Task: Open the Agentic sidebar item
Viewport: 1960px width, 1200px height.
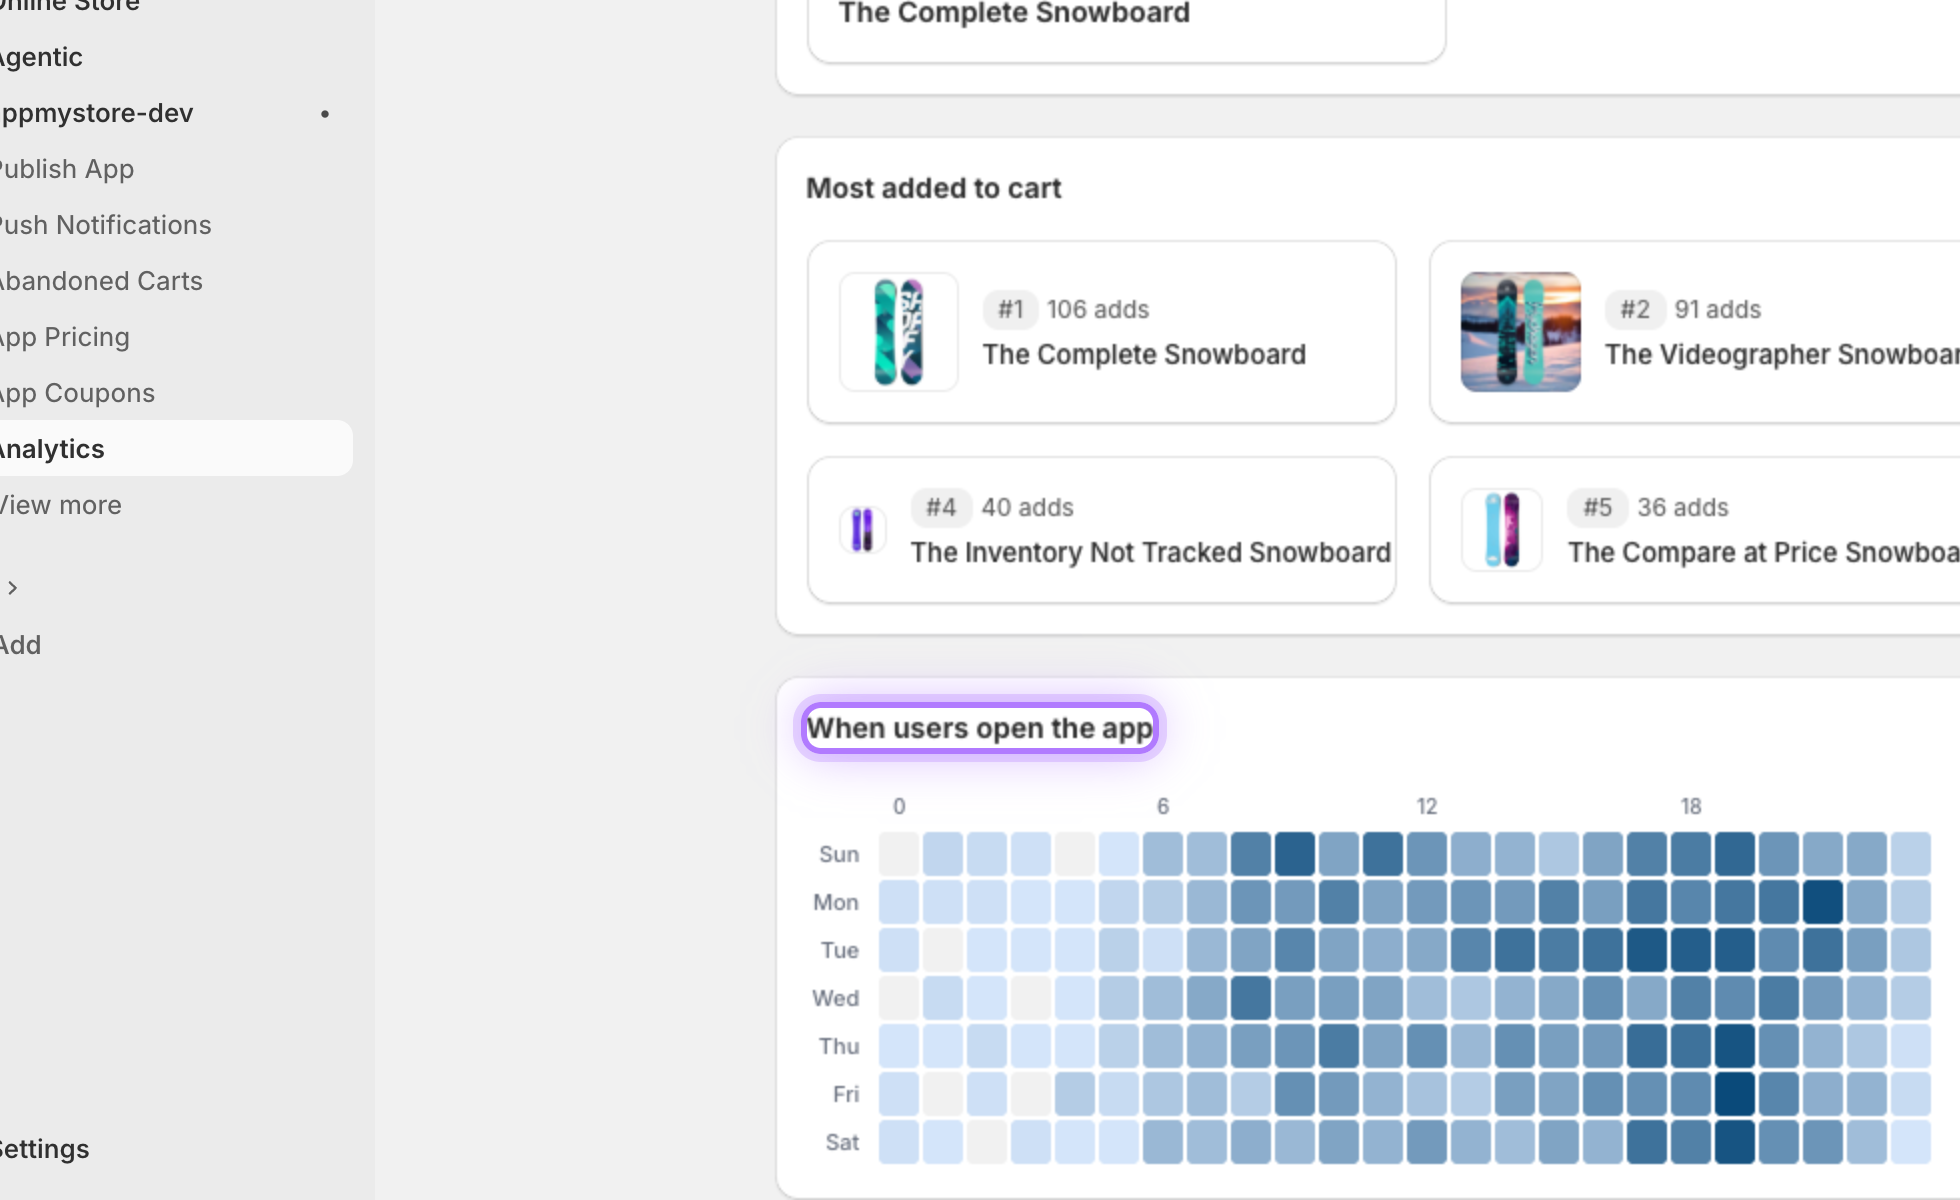Action: (40, 57)
